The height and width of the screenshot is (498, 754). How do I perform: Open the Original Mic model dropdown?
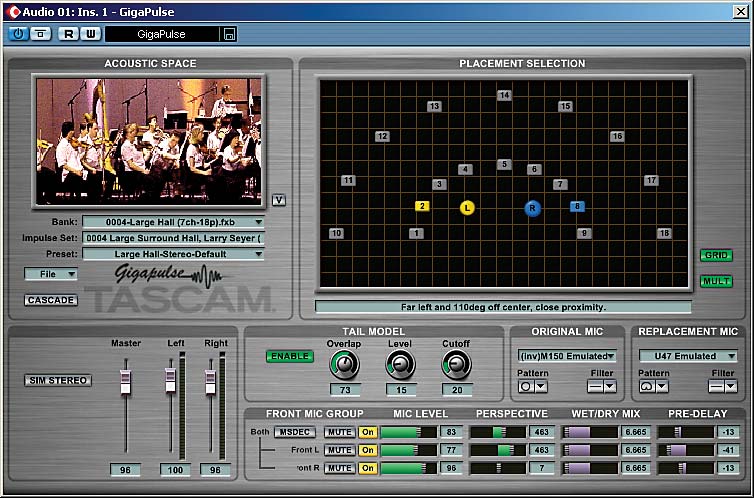(567, 356)
